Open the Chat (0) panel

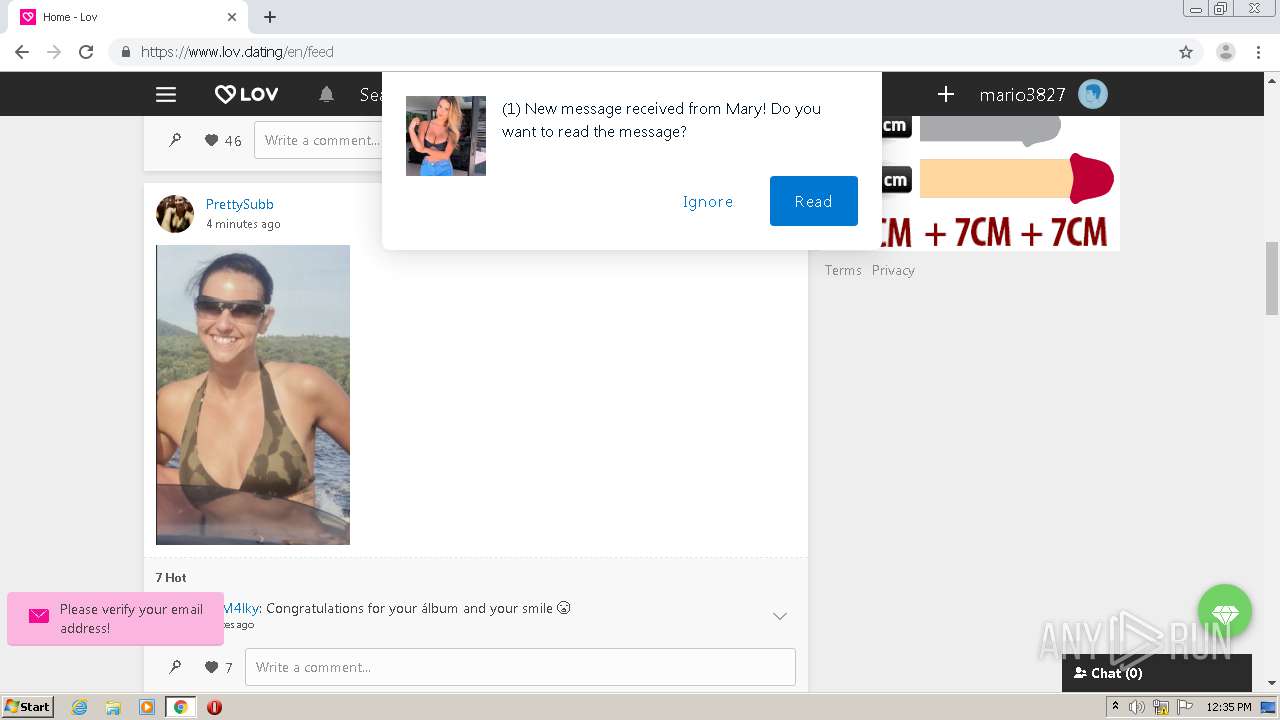1157,673
